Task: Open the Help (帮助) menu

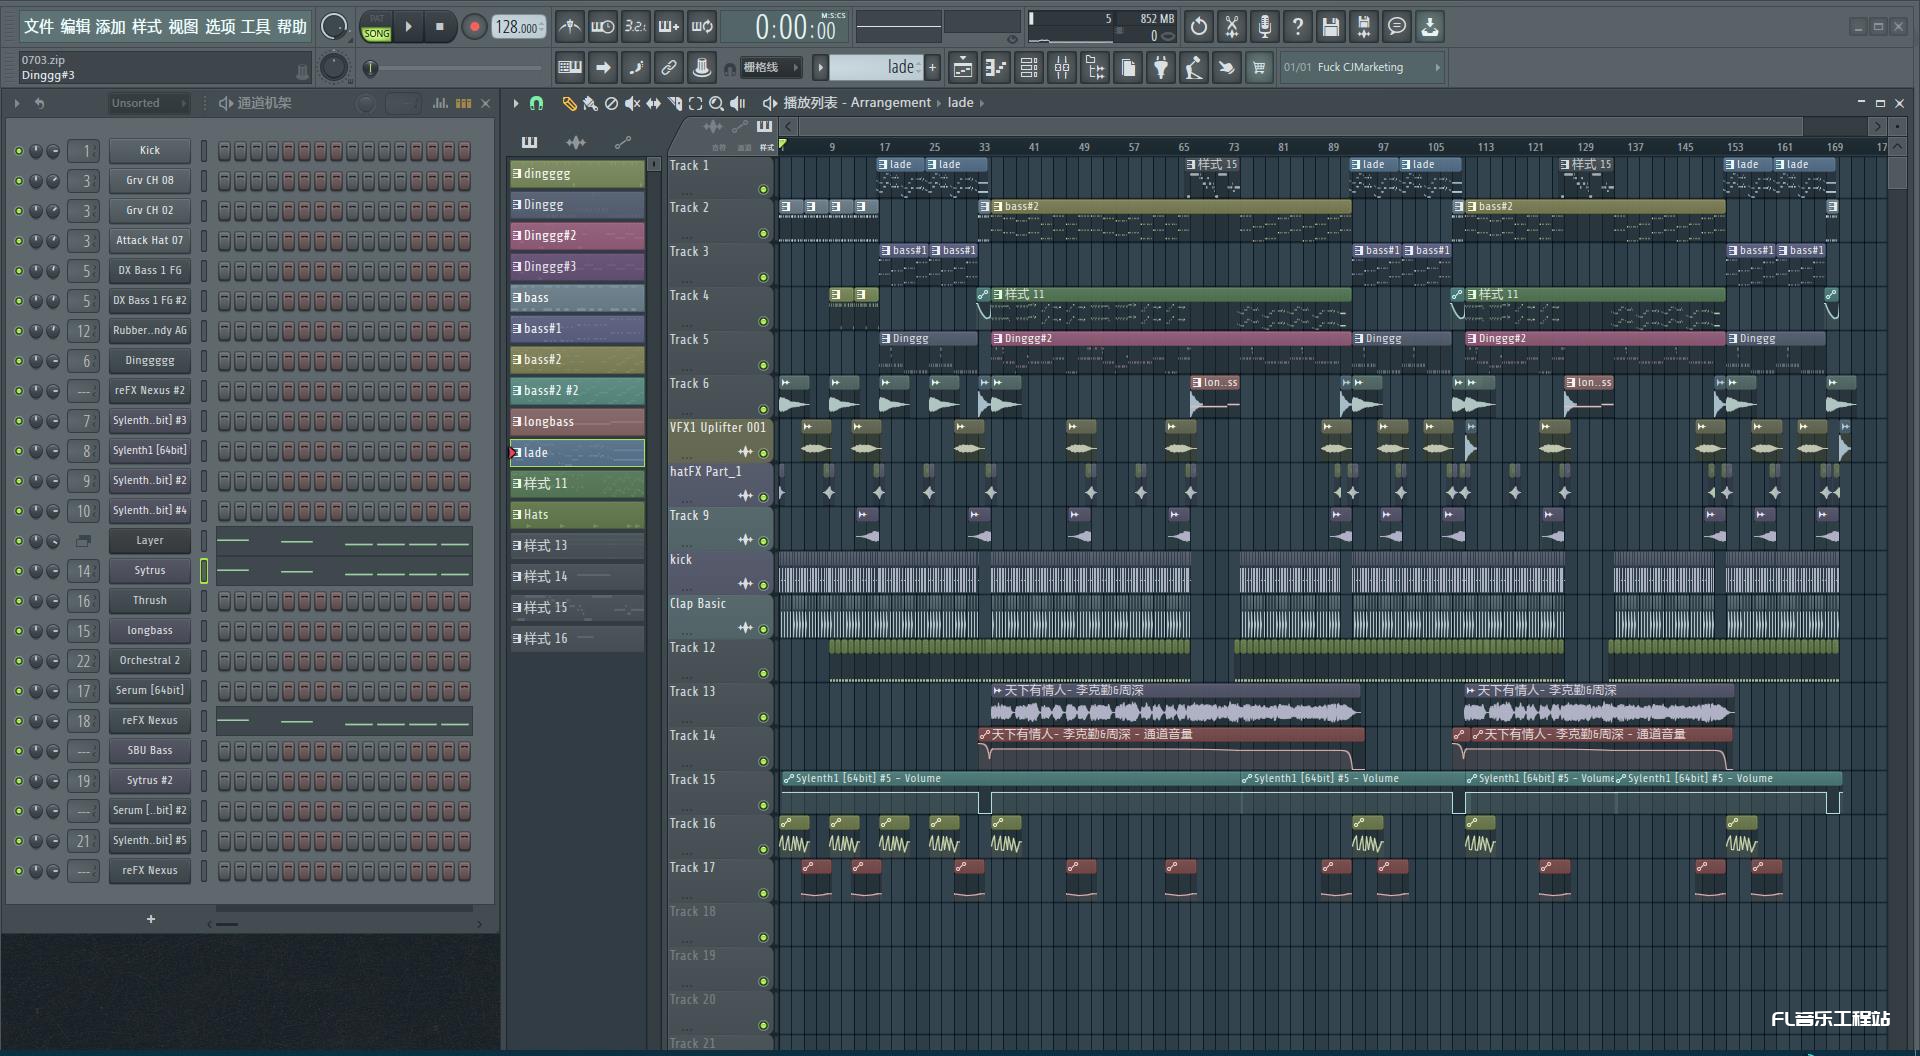Action: click(292, 27)
